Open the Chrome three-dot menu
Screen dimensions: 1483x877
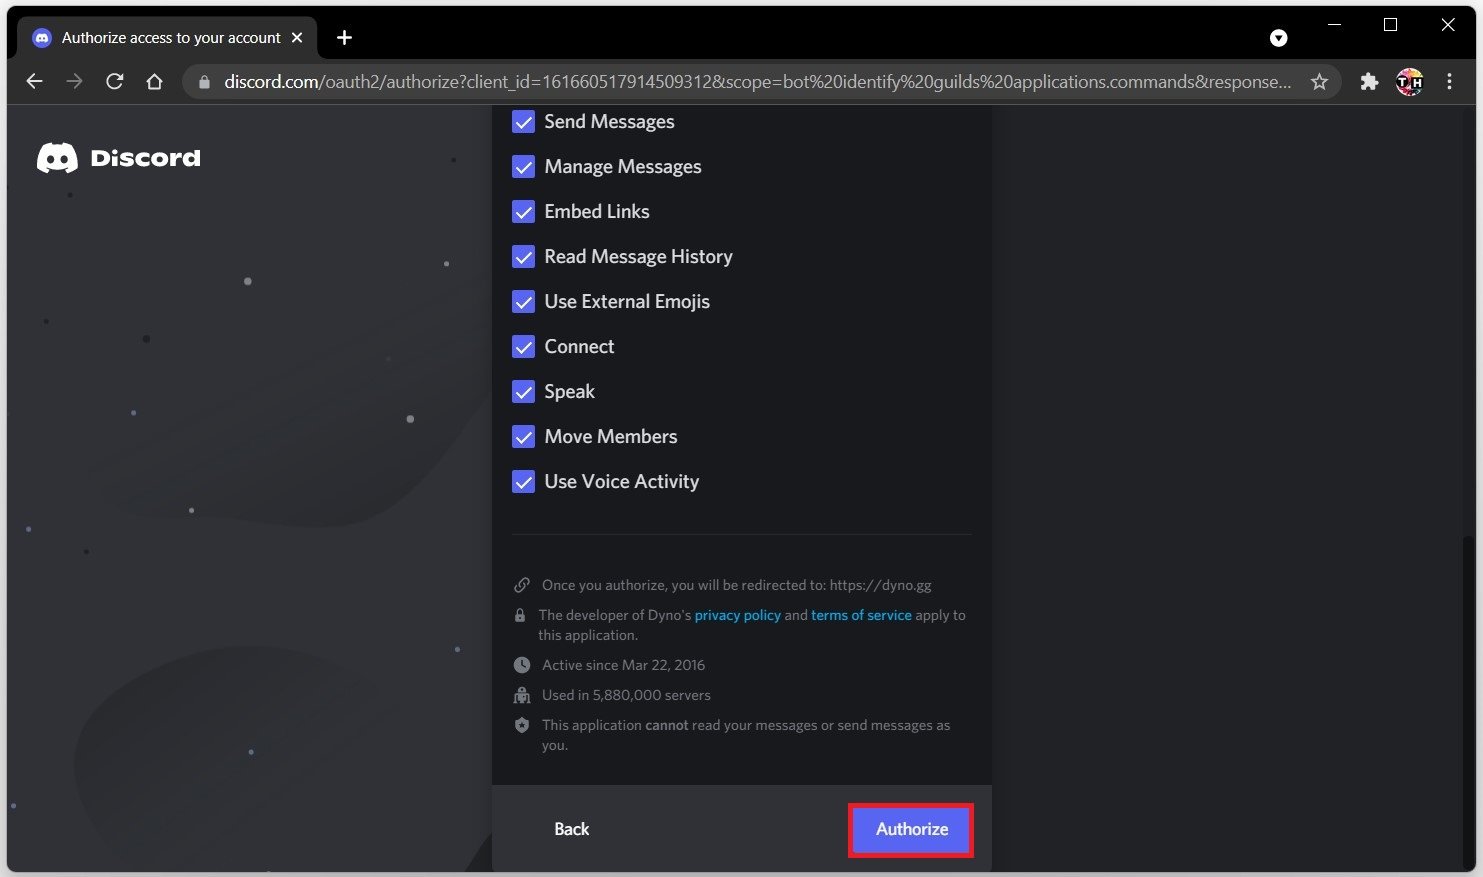click(1449, 81)
